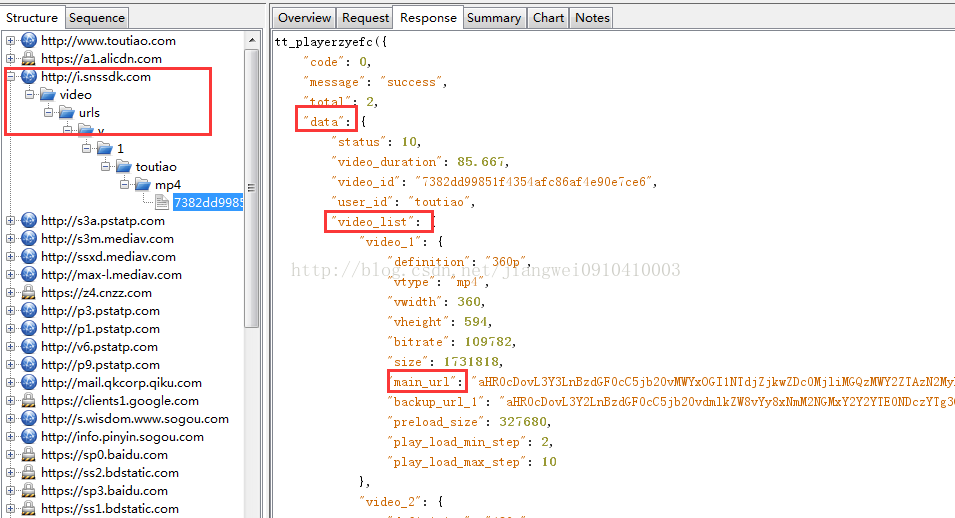Click the "preload_size" value 327680
The height and width of the screenshot is (518, 955).
pos(523,422)
